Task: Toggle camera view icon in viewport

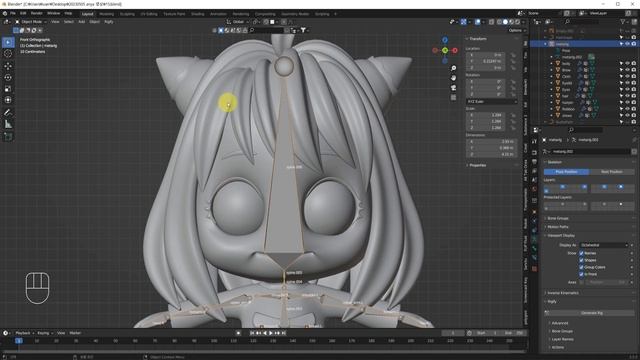Action: (453, 88)
